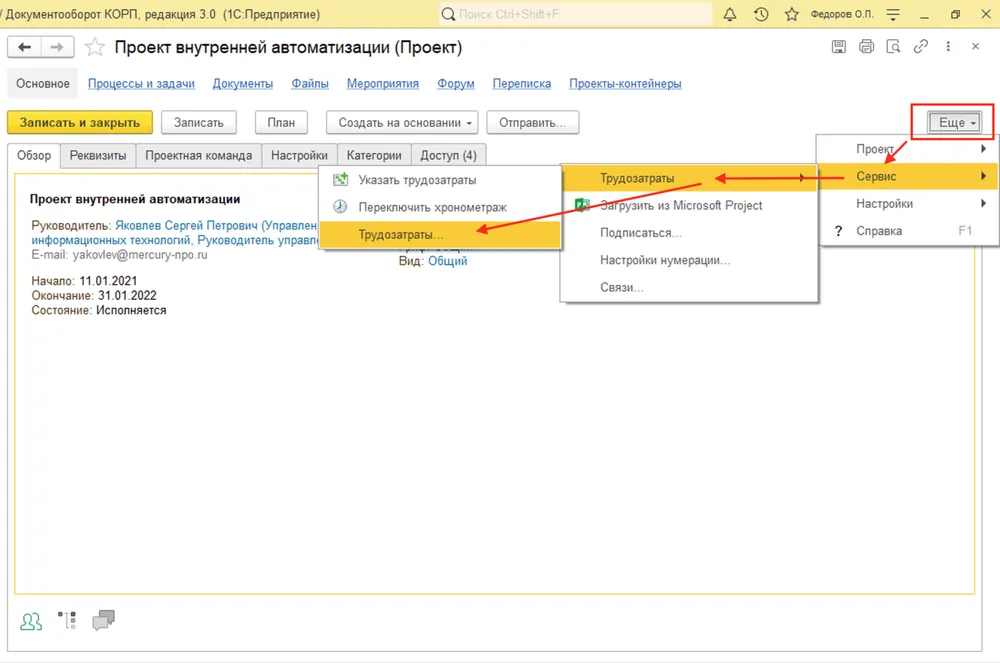1000x663 pixels.
Task: Switch to the Реквизиты tab
Action: tap(98, 156)
